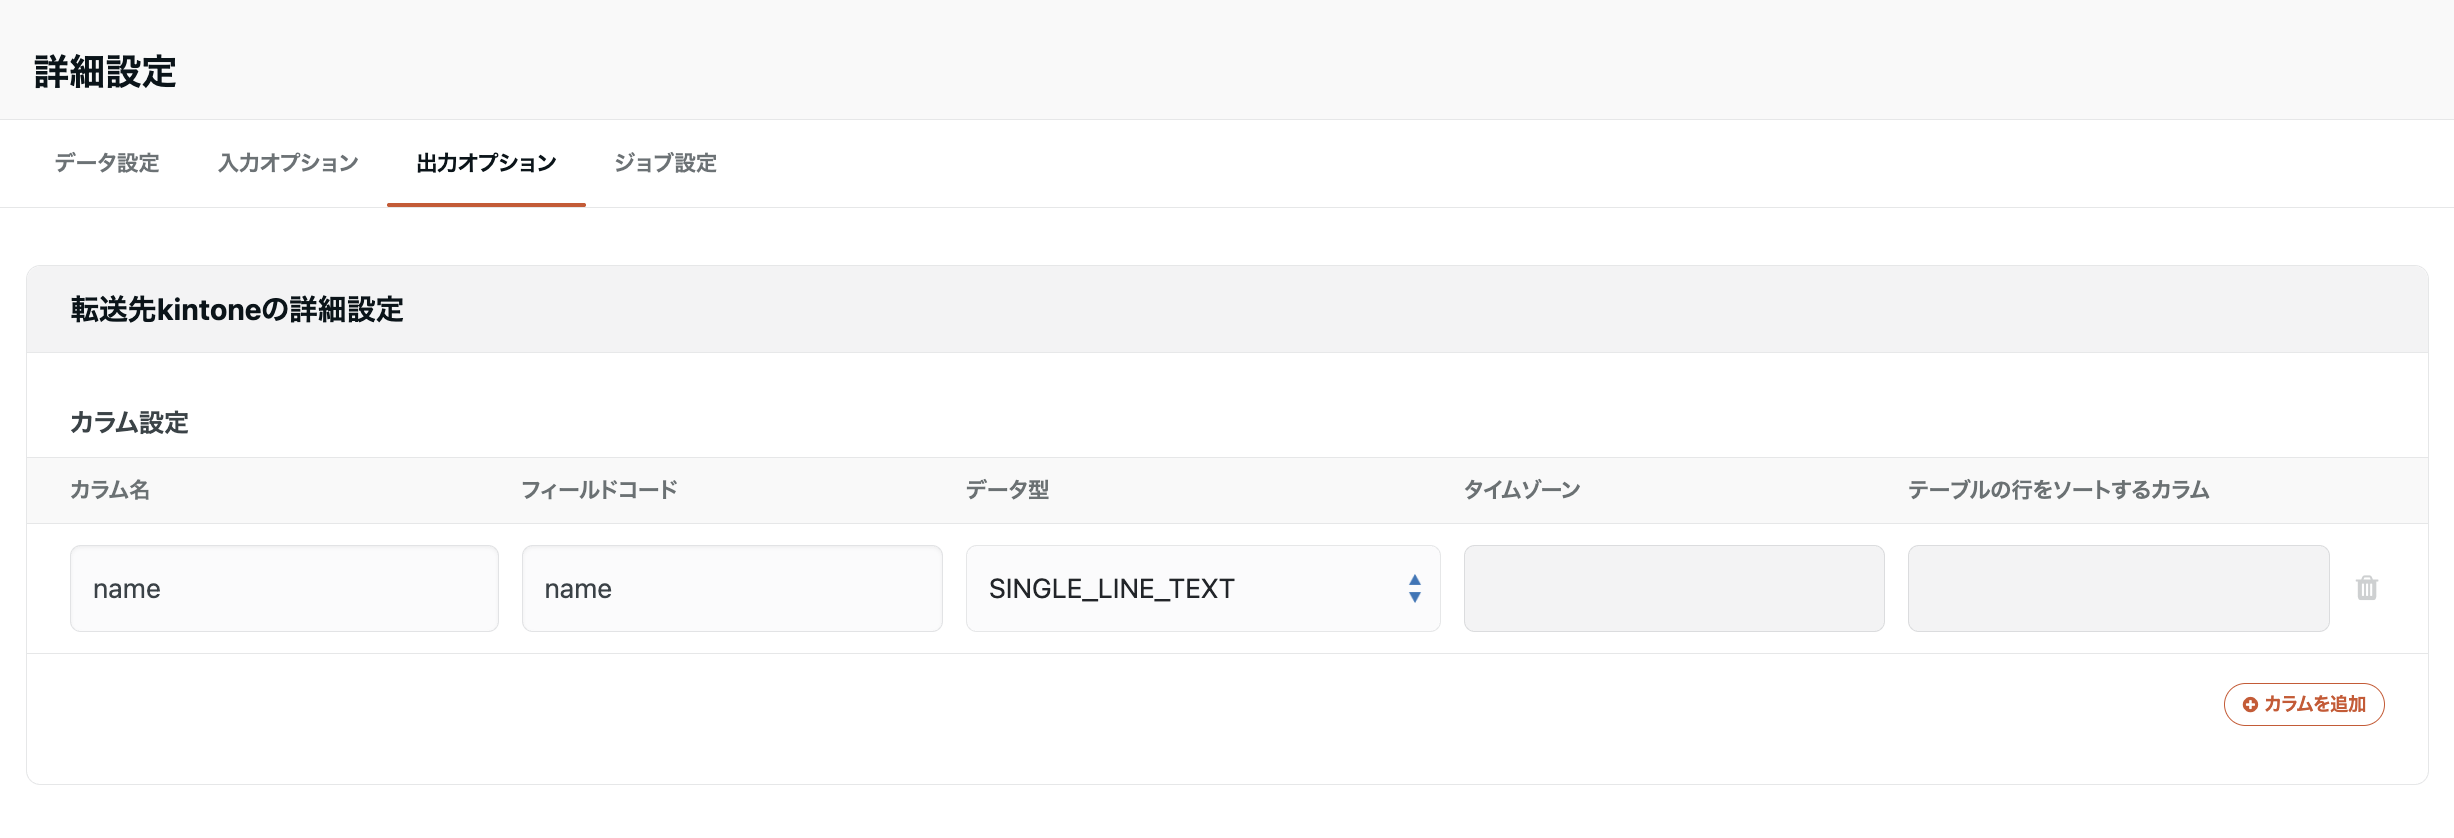Switch to the データ設定 tab
The width and height of the screenshot is (2454, 838).
(106, 163)
